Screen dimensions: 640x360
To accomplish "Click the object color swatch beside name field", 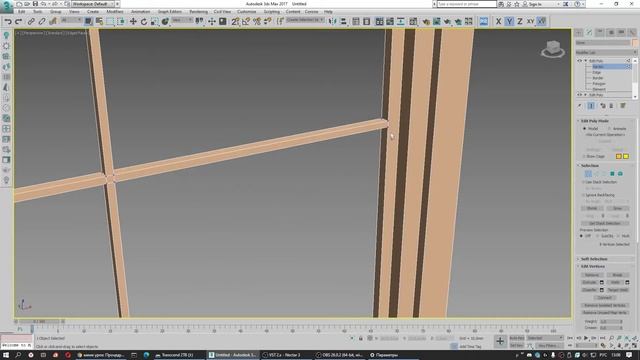I will [635, 42].
